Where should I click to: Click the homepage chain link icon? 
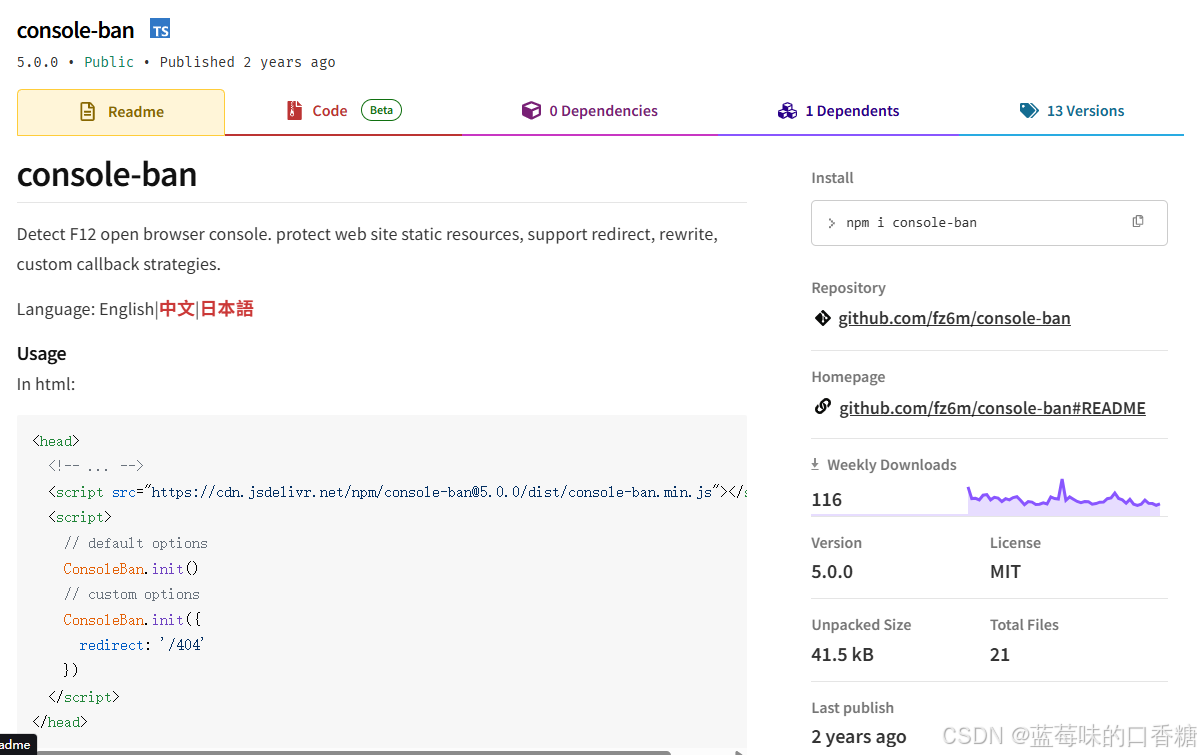[x=822, y=406]
